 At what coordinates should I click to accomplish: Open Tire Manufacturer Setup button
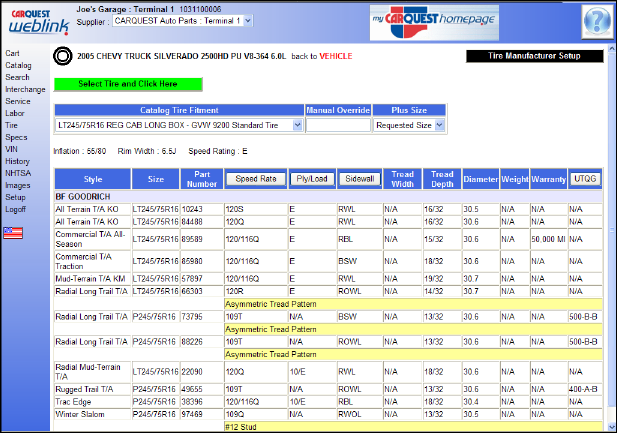tap(534, 56)
